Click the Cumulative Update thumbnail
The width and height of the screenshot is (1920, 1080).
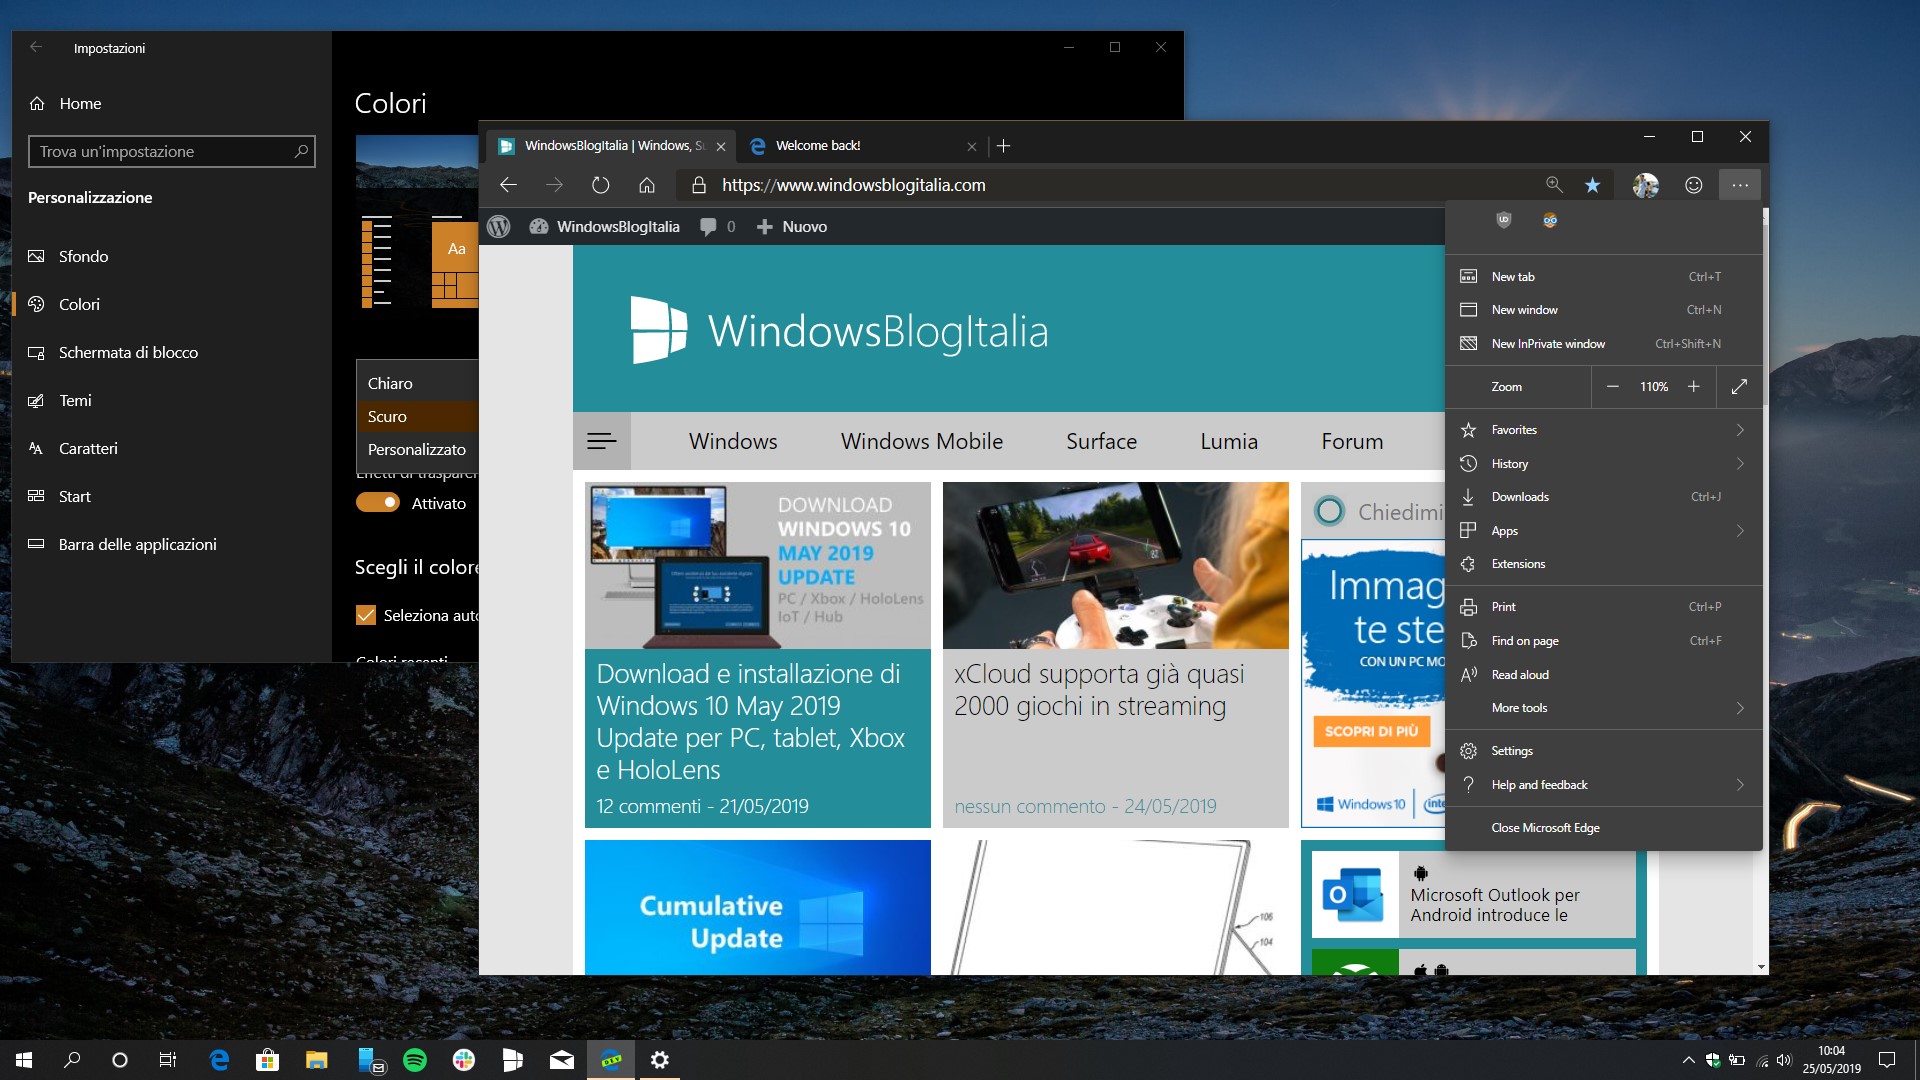(x=757, y=907)
